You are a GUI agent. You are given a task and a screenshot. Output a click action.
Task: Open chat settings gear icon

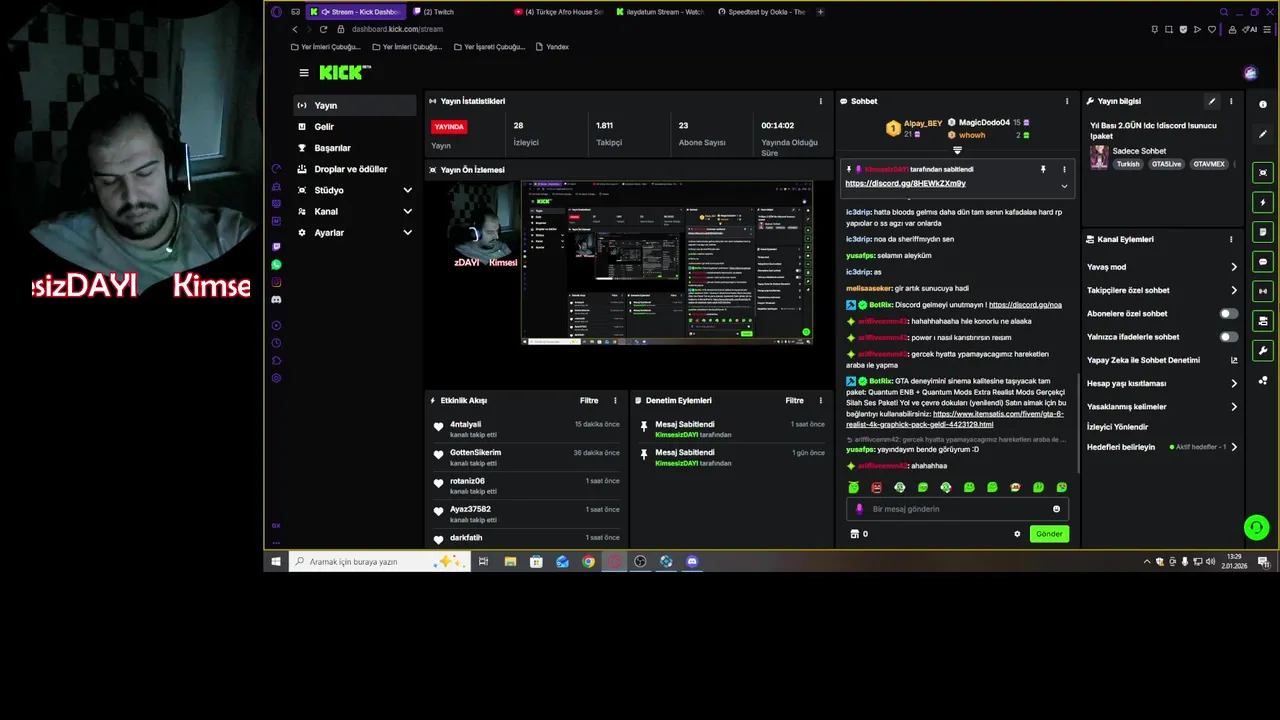(x=1017, y=534)
